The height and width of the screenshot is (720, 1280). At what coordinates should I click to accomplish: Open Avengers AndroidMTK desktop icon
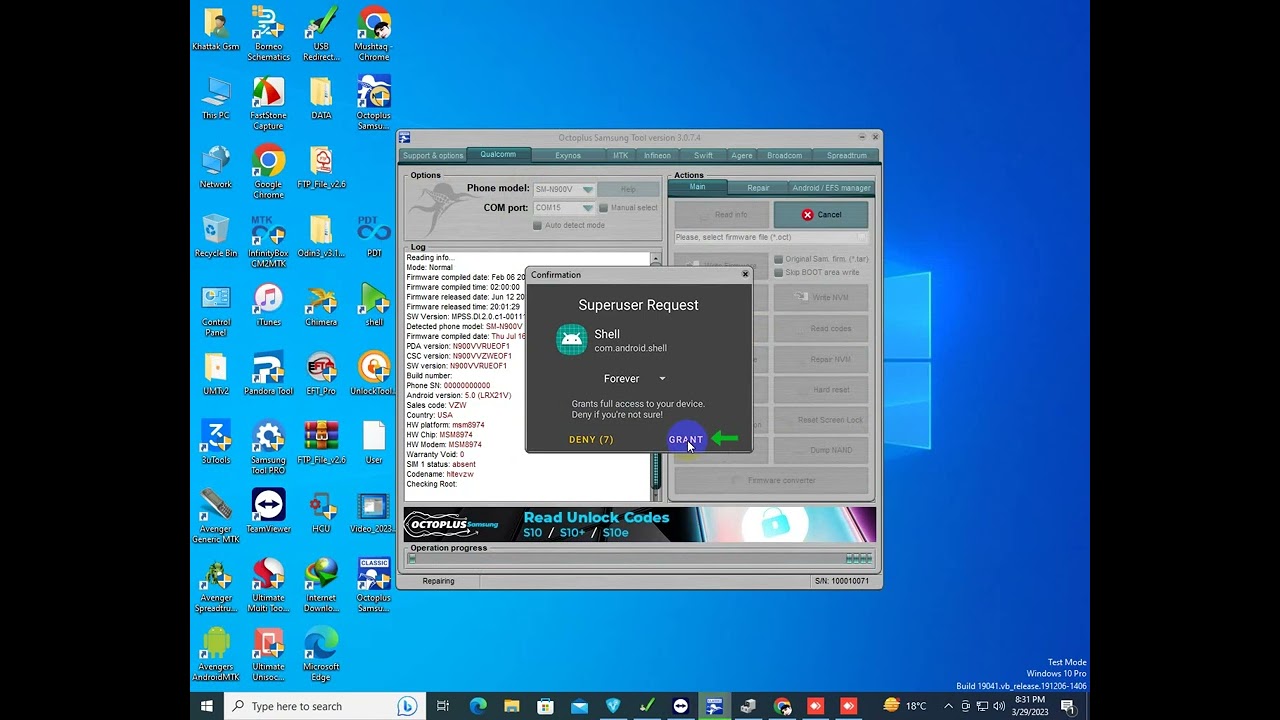(x=216, y=655)
